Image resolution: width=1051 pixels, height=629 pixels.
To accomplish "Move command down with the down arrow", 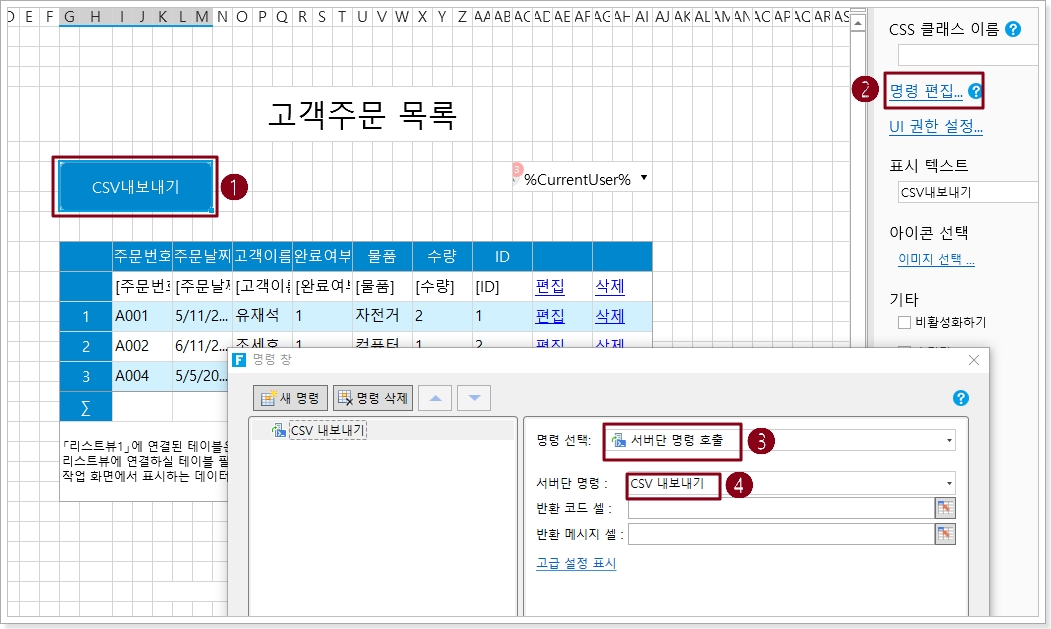I will tap(474, 398).
